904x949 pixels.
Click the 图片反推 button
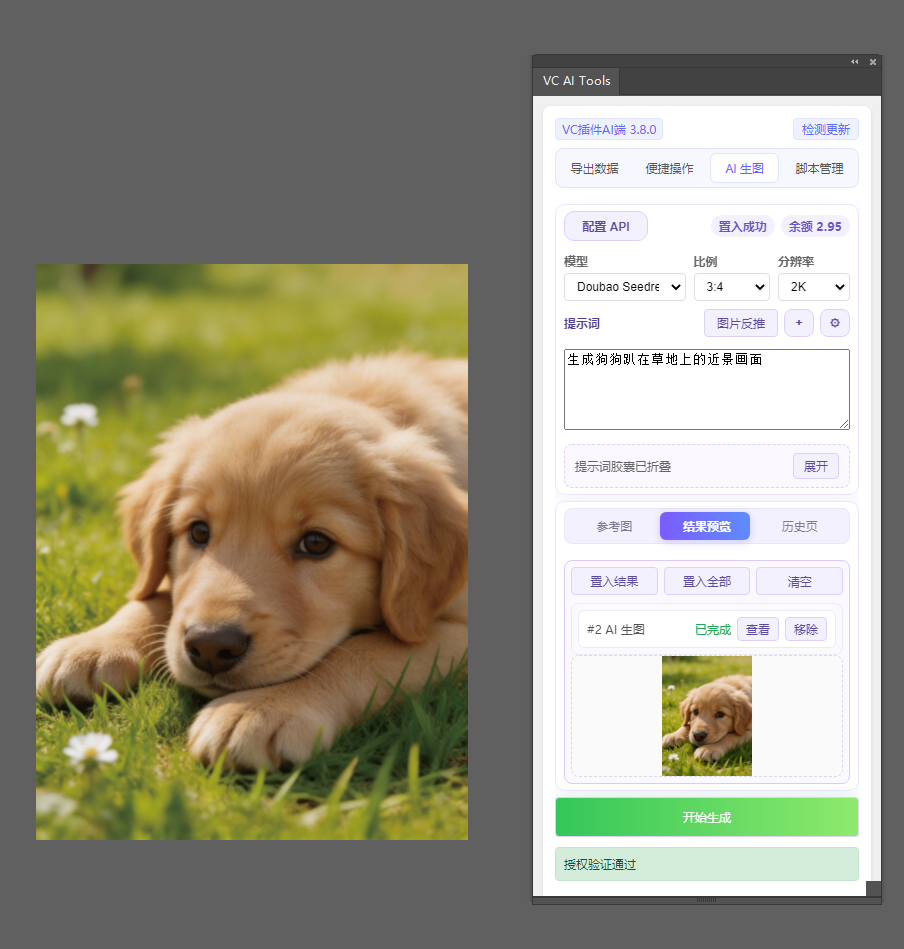[x=740, y=323]
